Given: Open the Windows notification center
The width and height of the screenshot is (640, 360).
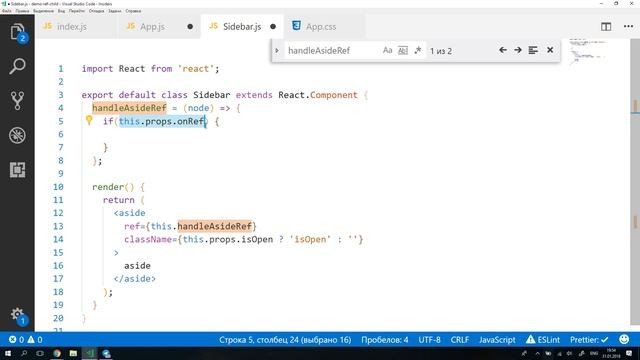Looking at the screenshot, I should coord(629,353).
